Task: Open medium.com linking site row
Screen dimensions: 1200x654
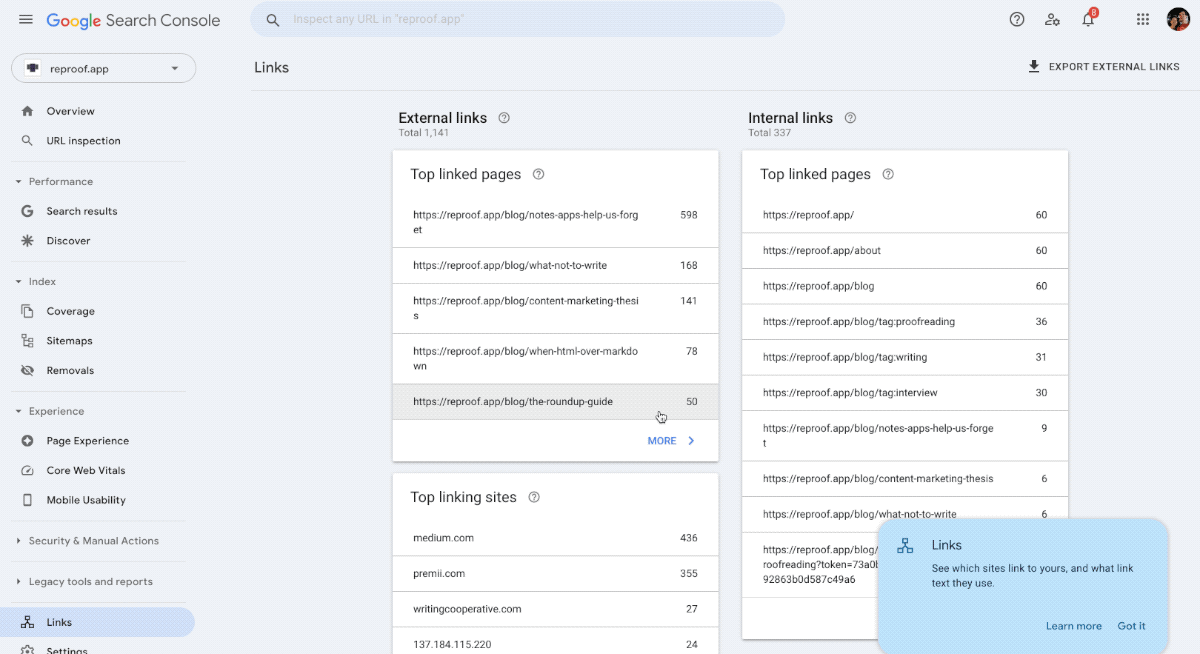Action: click(x=555, y=538)
